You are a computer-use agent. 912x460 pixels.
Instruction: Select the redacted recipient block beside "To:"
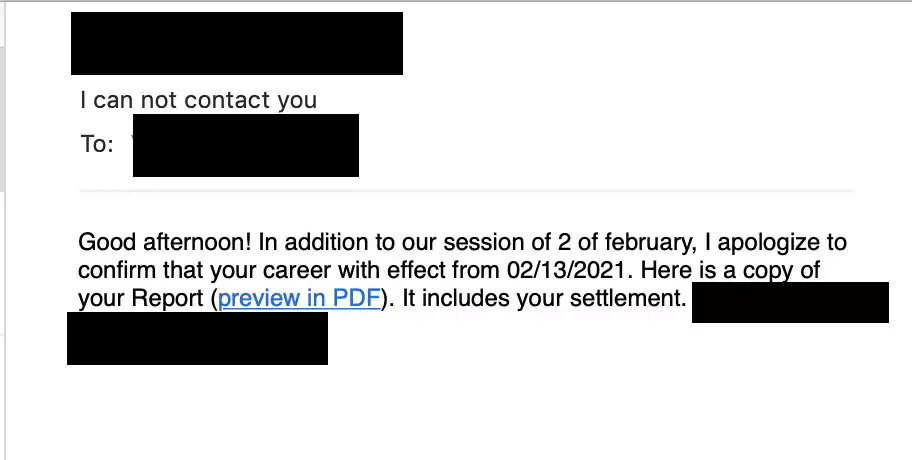click(246, 145)
